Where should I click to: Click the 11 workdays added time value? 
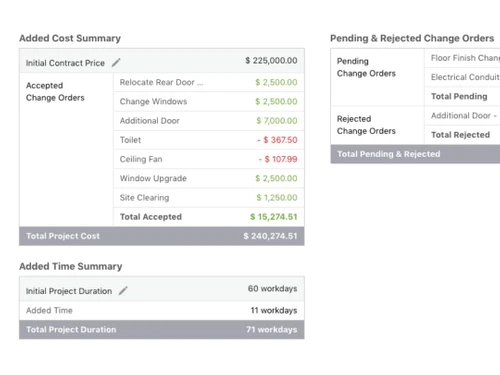[274, 310]
